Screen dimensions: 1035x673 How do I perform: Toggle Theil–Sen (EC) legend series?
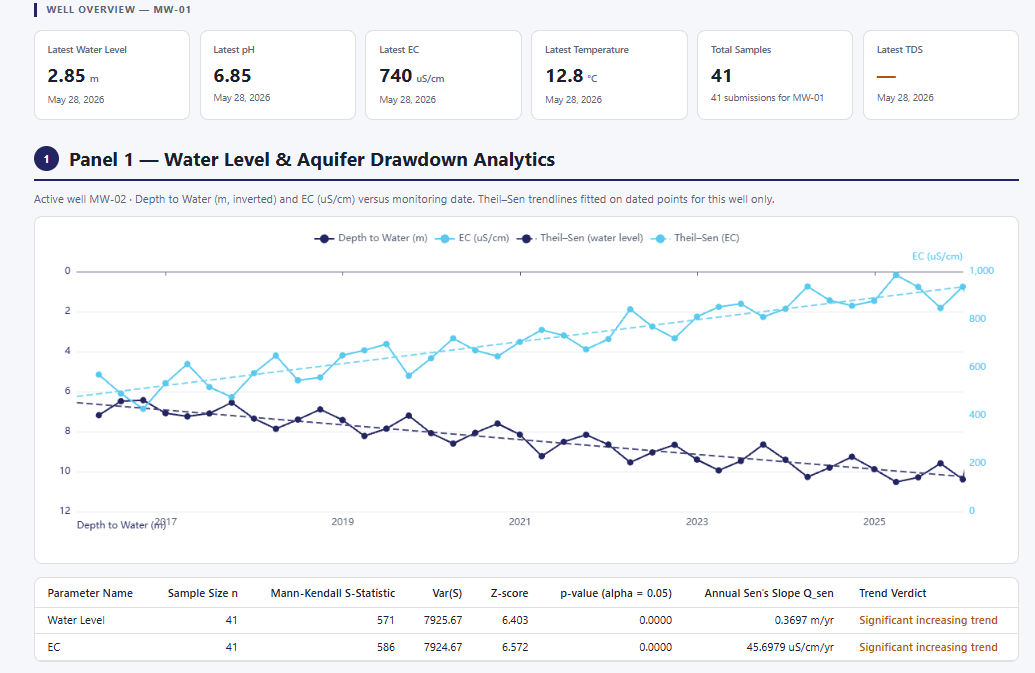click(695, 238)
